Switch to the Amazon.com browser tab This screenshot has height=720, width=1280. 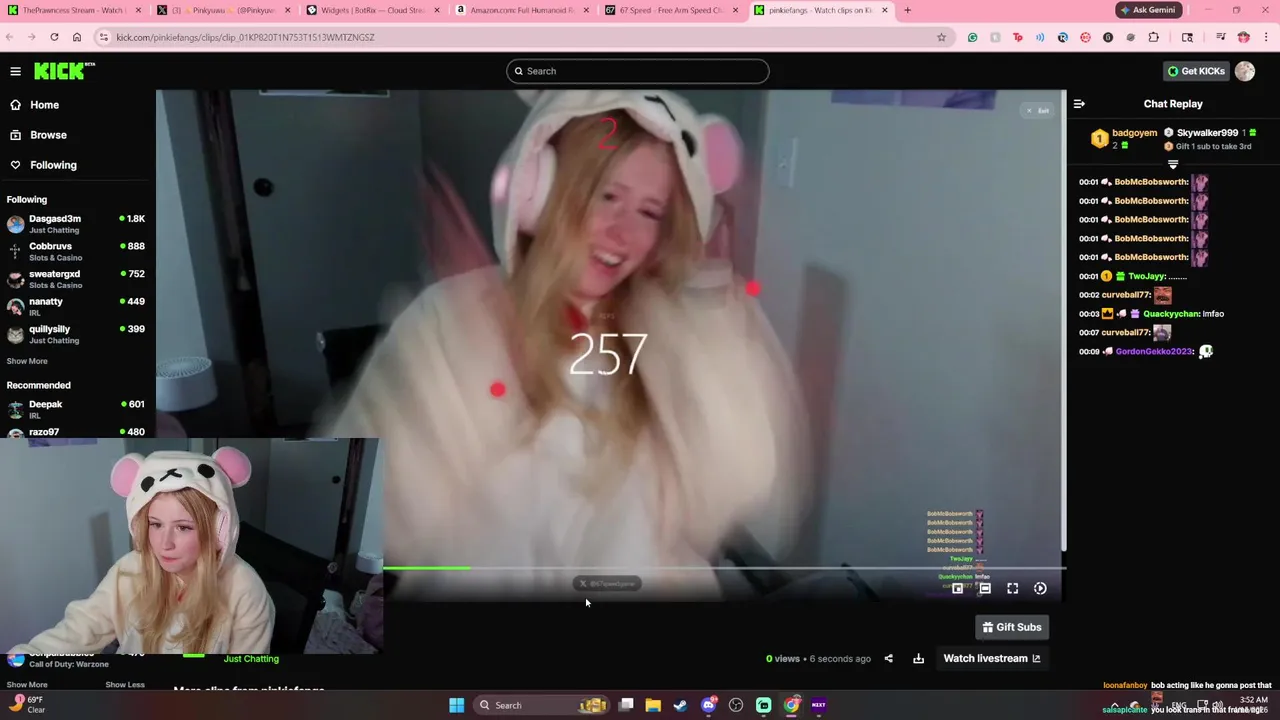pyautogui.click(x=523, y=10)
